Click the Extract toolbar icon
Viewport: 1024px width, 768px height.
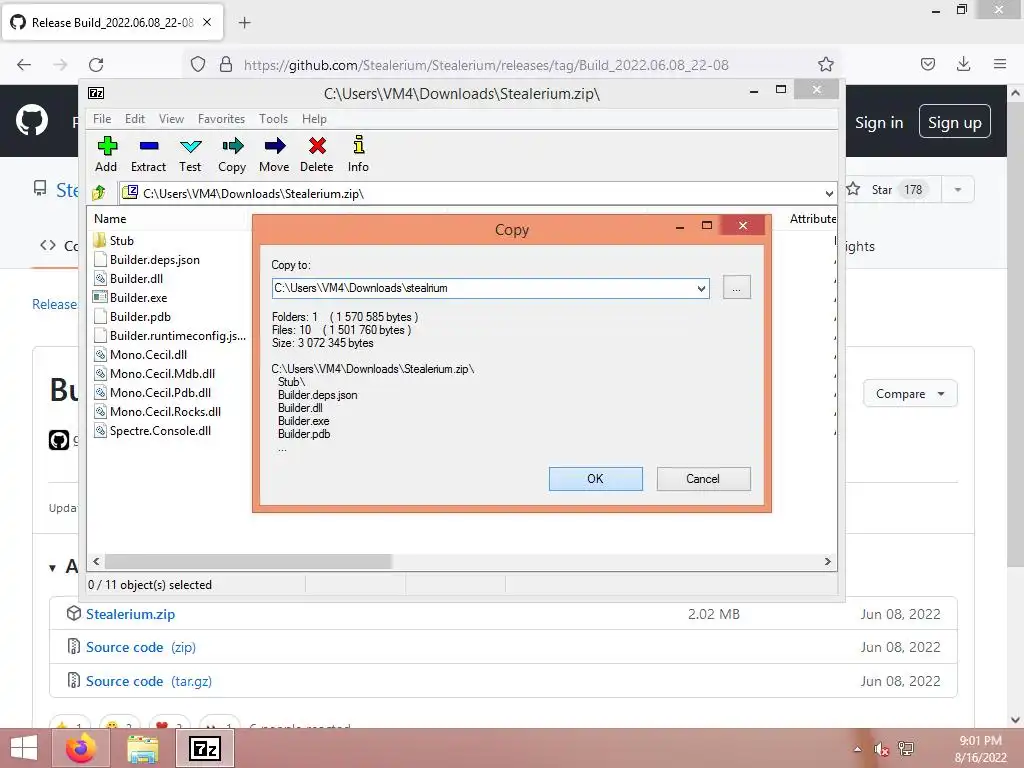149,146
